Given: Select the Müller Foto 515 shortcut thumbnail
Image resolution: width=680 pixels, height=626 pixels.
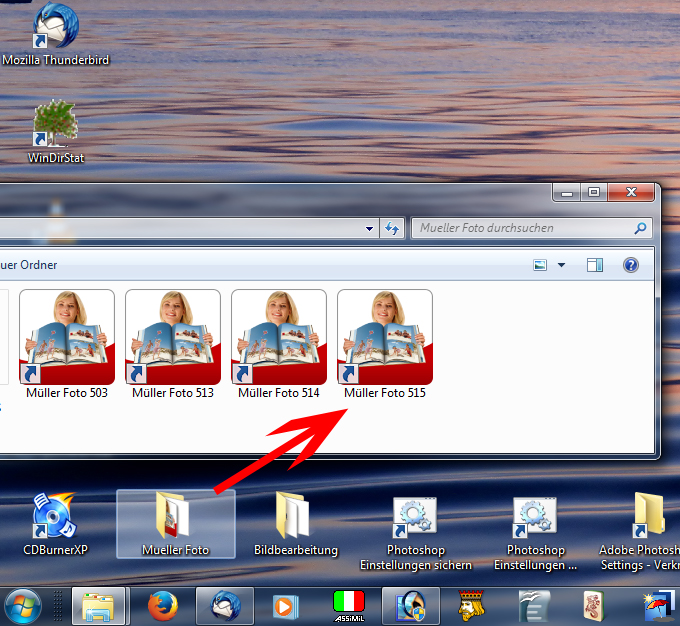Looking at the screenshot, I should click(x=385, y=337).
